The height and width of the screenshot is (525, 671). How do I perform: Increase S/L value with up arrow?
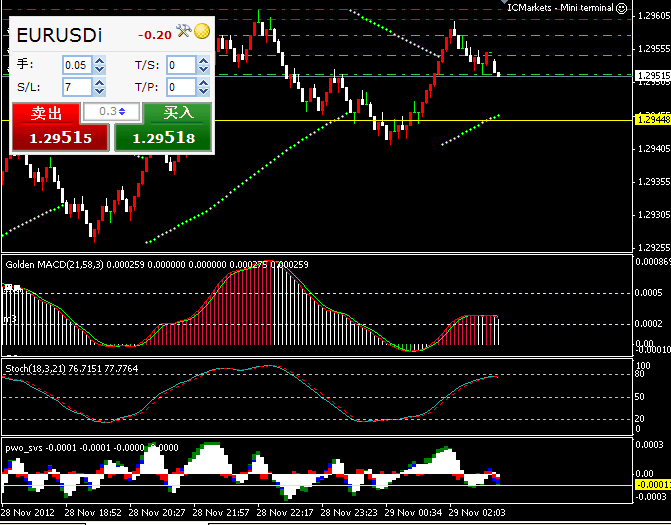(x=99, y=83)
